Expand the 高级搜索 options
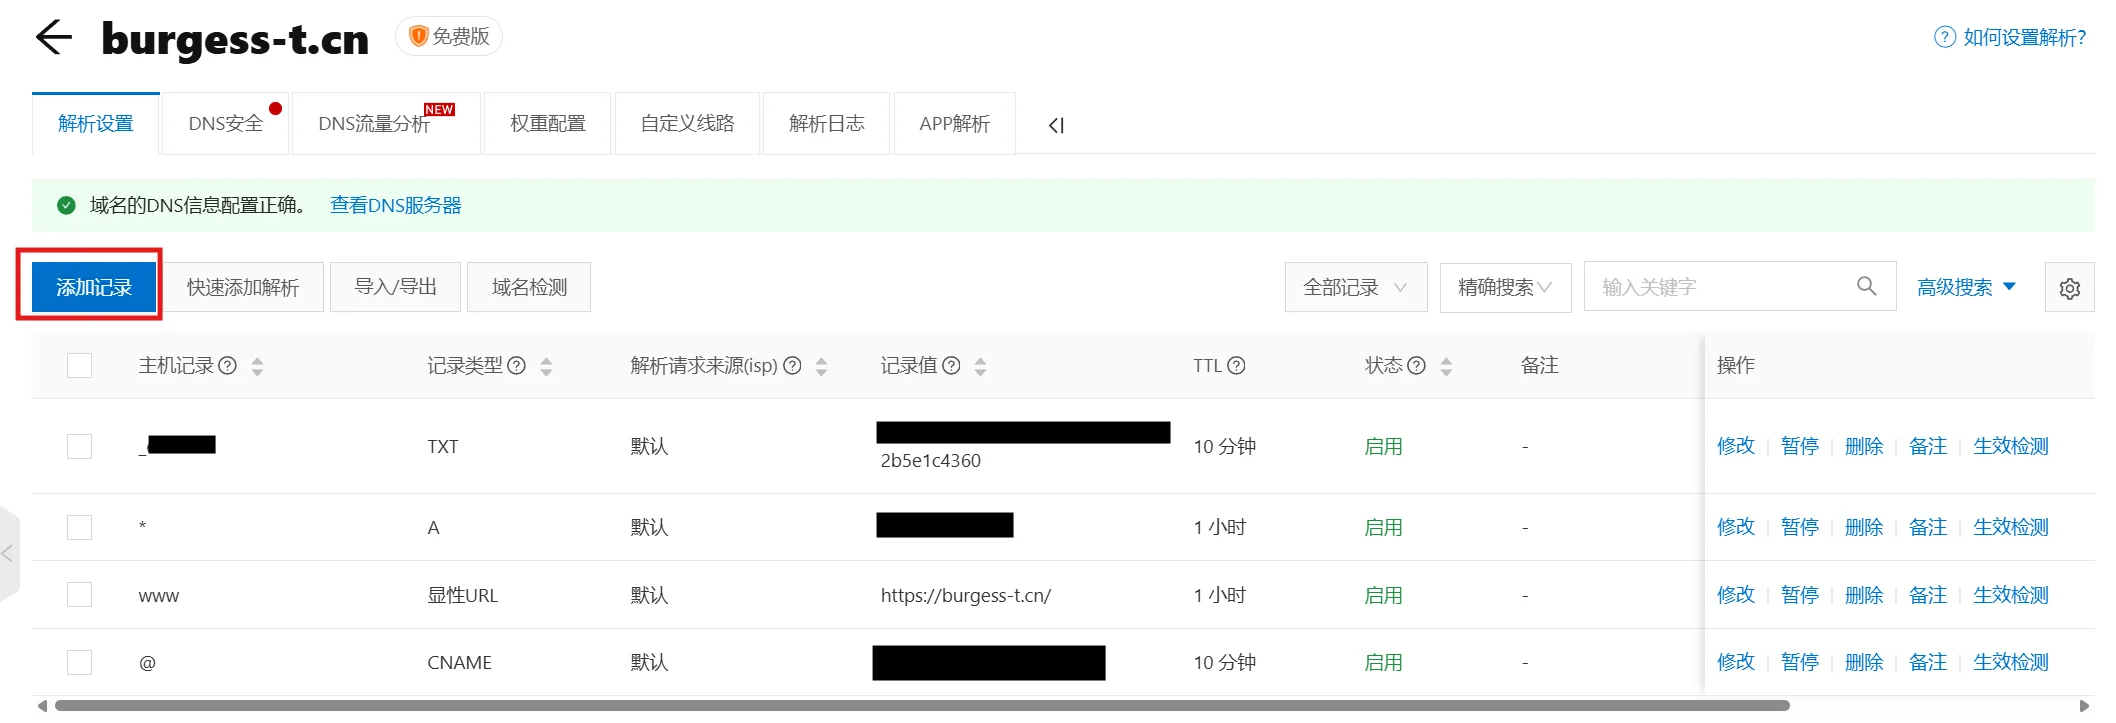This screenshot has height=723, width=2116. [x=1966, y=288]
